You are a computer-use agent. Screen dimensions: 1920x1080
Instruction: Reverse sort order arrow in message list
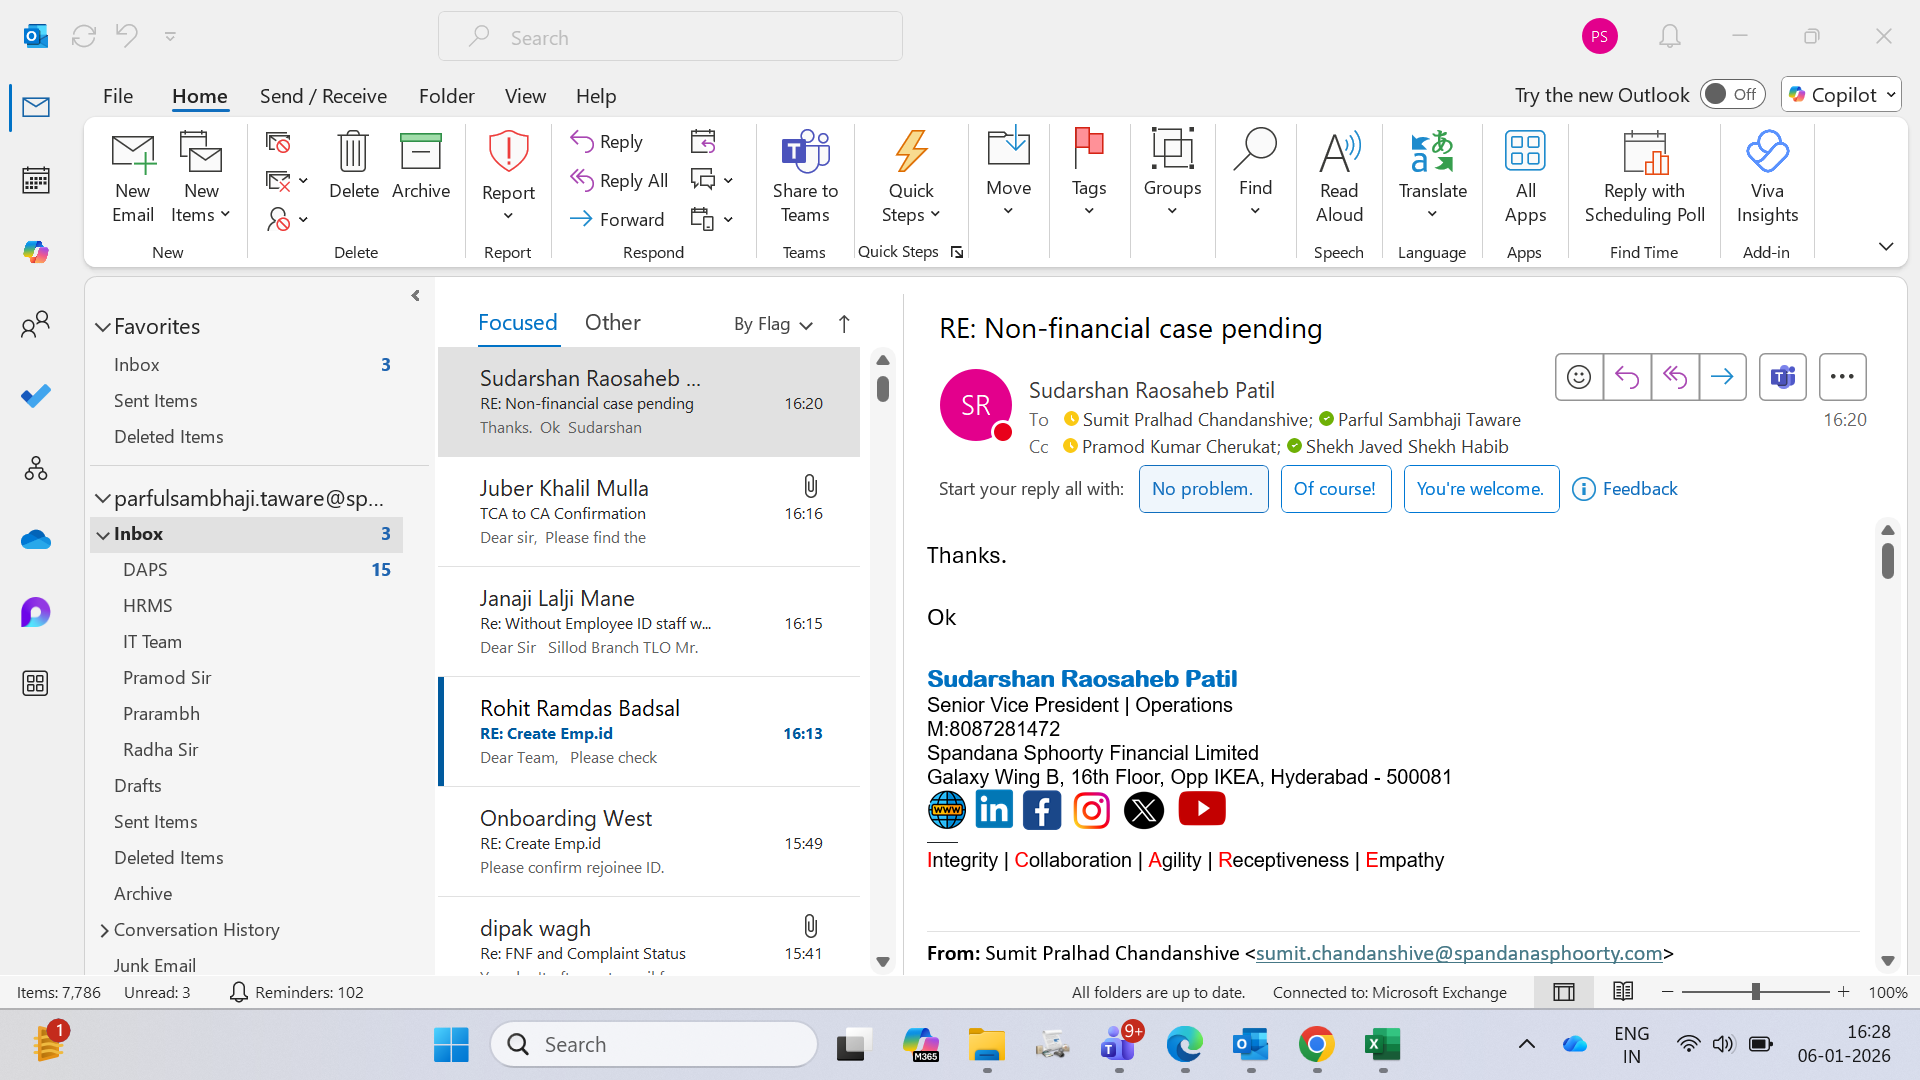[844, 324]
